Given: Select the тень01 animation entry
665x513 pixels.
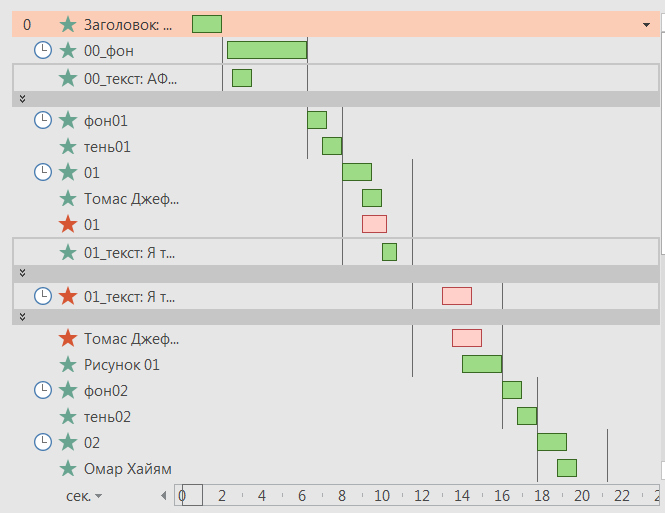Looking at the screenshot, I should pos(335,146).
